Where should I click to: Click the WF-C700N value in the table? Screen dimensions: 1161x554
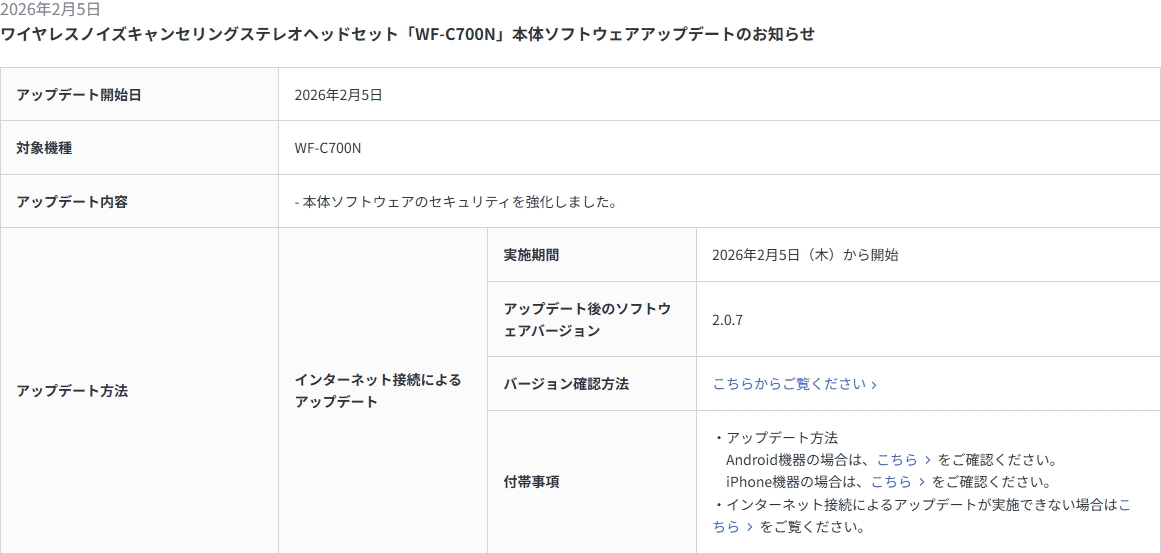328,148
